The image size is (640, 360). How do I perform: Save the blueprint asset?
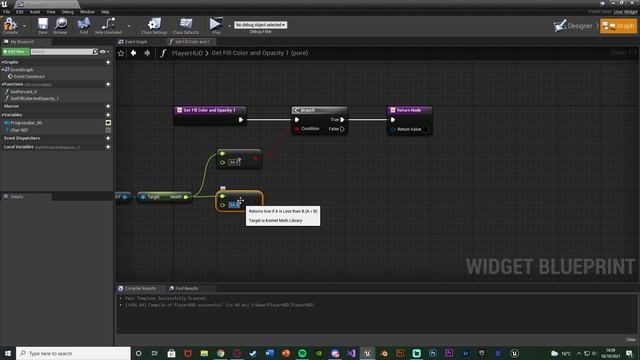click(43, 25)
